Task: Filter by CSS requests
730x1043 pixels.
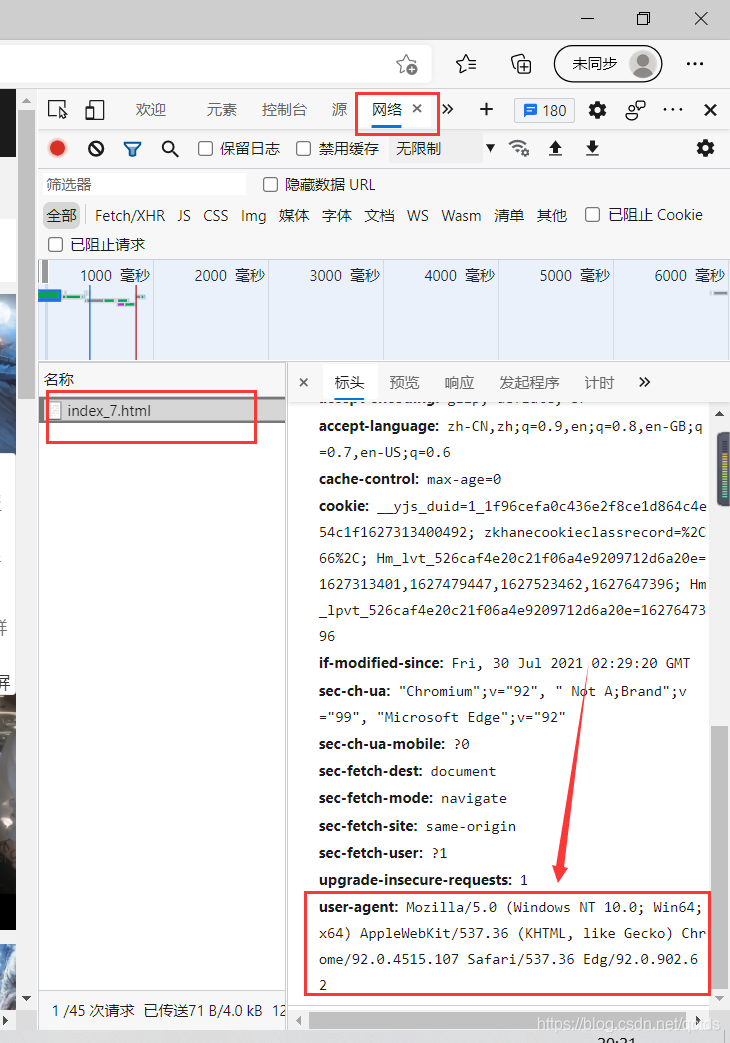Action: [x=216, y=216]
